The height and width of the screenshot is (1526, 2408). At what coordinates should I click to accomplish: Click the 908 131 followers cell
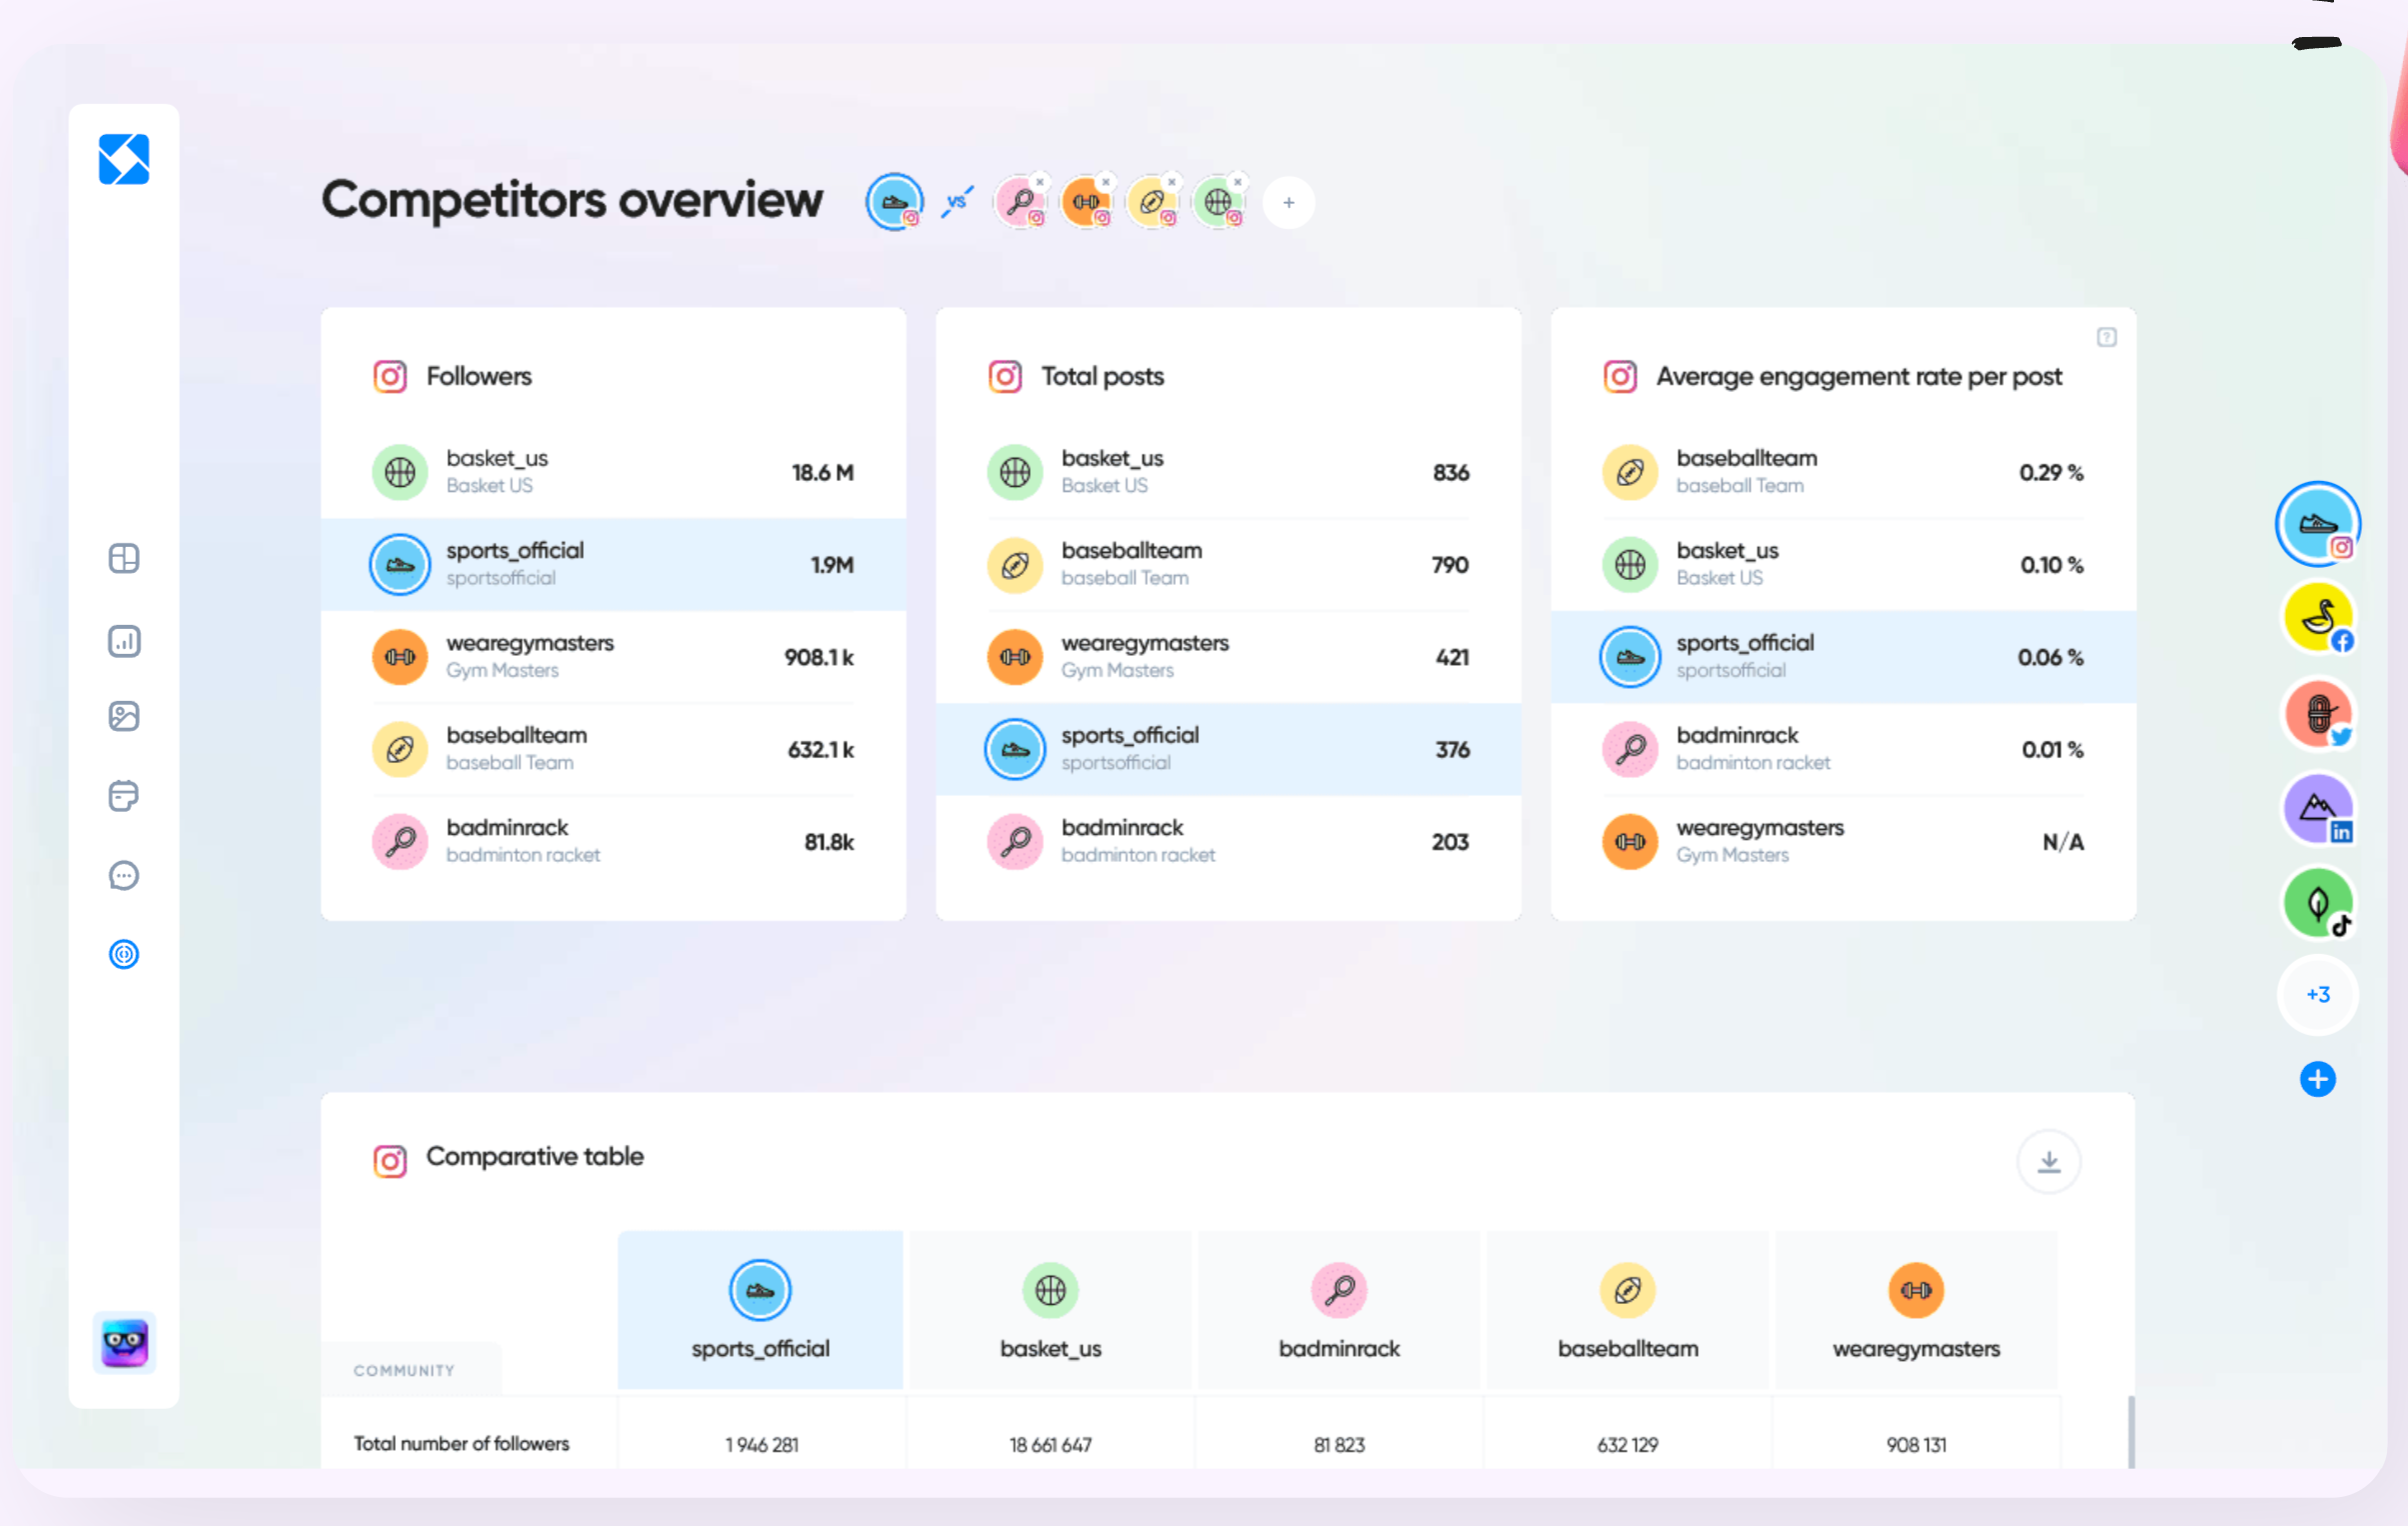[x=1916, y=1444]
